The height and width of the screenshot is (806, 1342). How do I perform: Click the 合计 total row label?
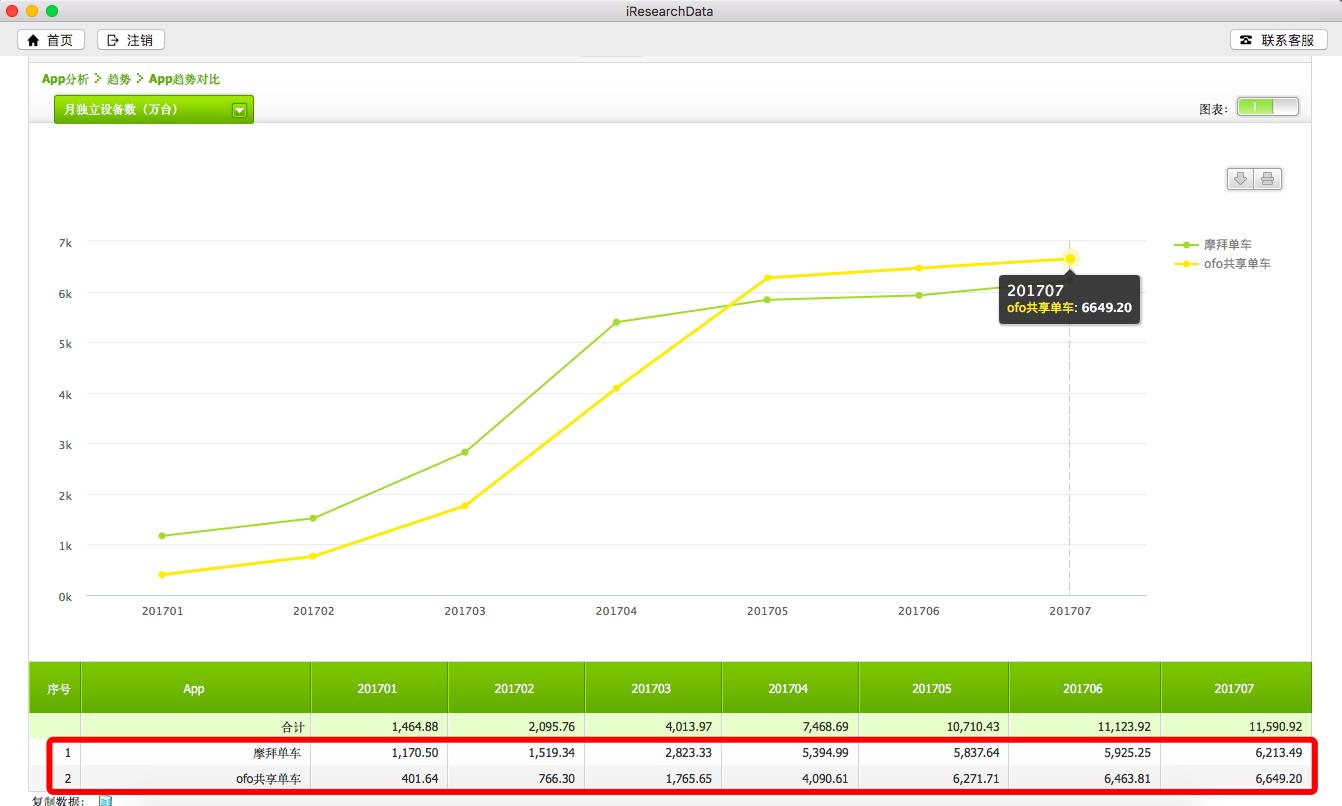click(x=292, y=727)
